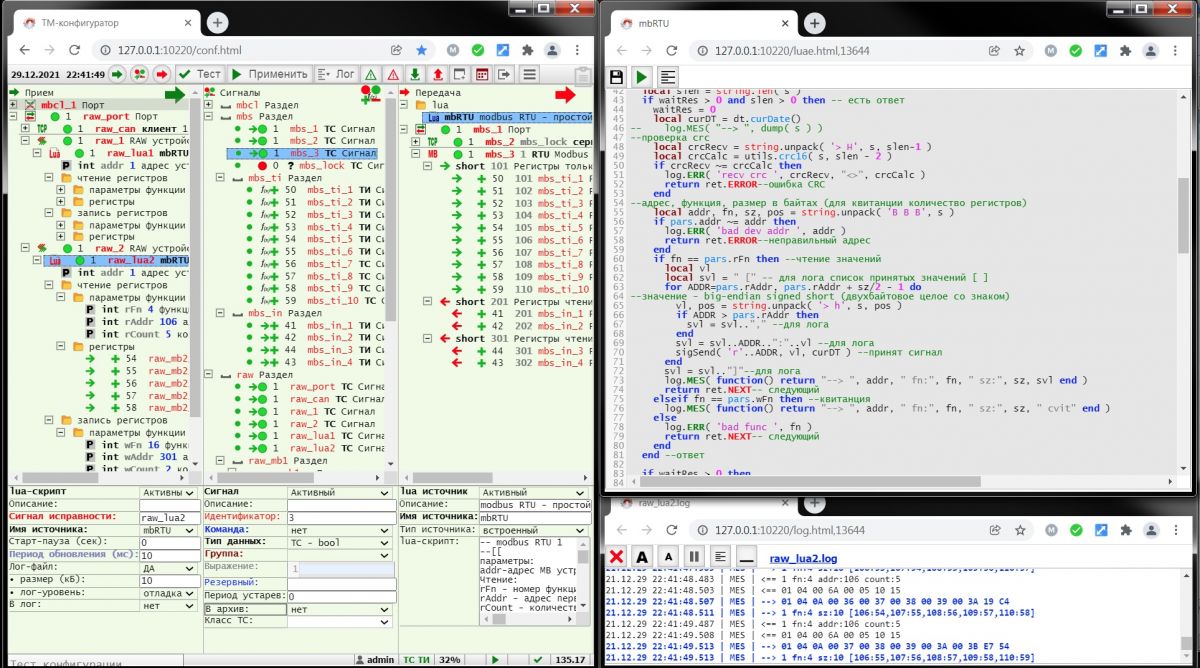Decrease the log font with small A icon
The width and height of the screenshot is (1200, 668).
tap(668, 556)
